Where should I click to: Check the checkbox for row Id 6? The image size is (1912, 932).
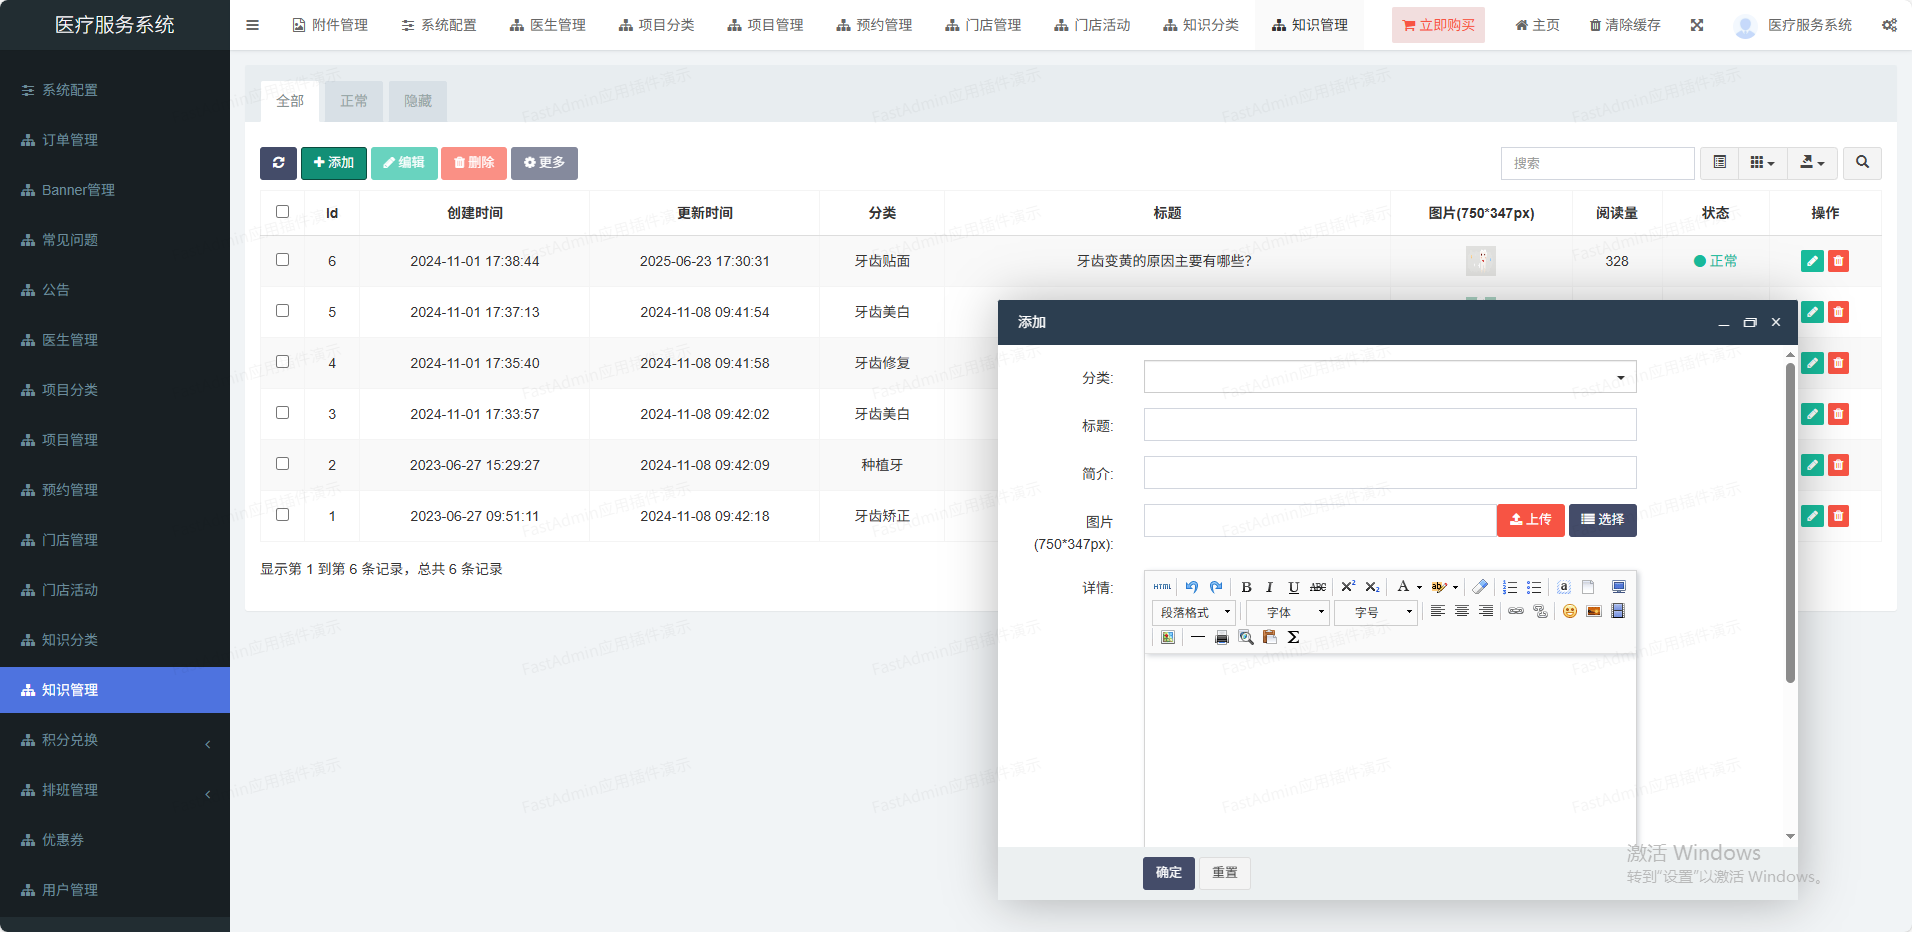(282, 260)
